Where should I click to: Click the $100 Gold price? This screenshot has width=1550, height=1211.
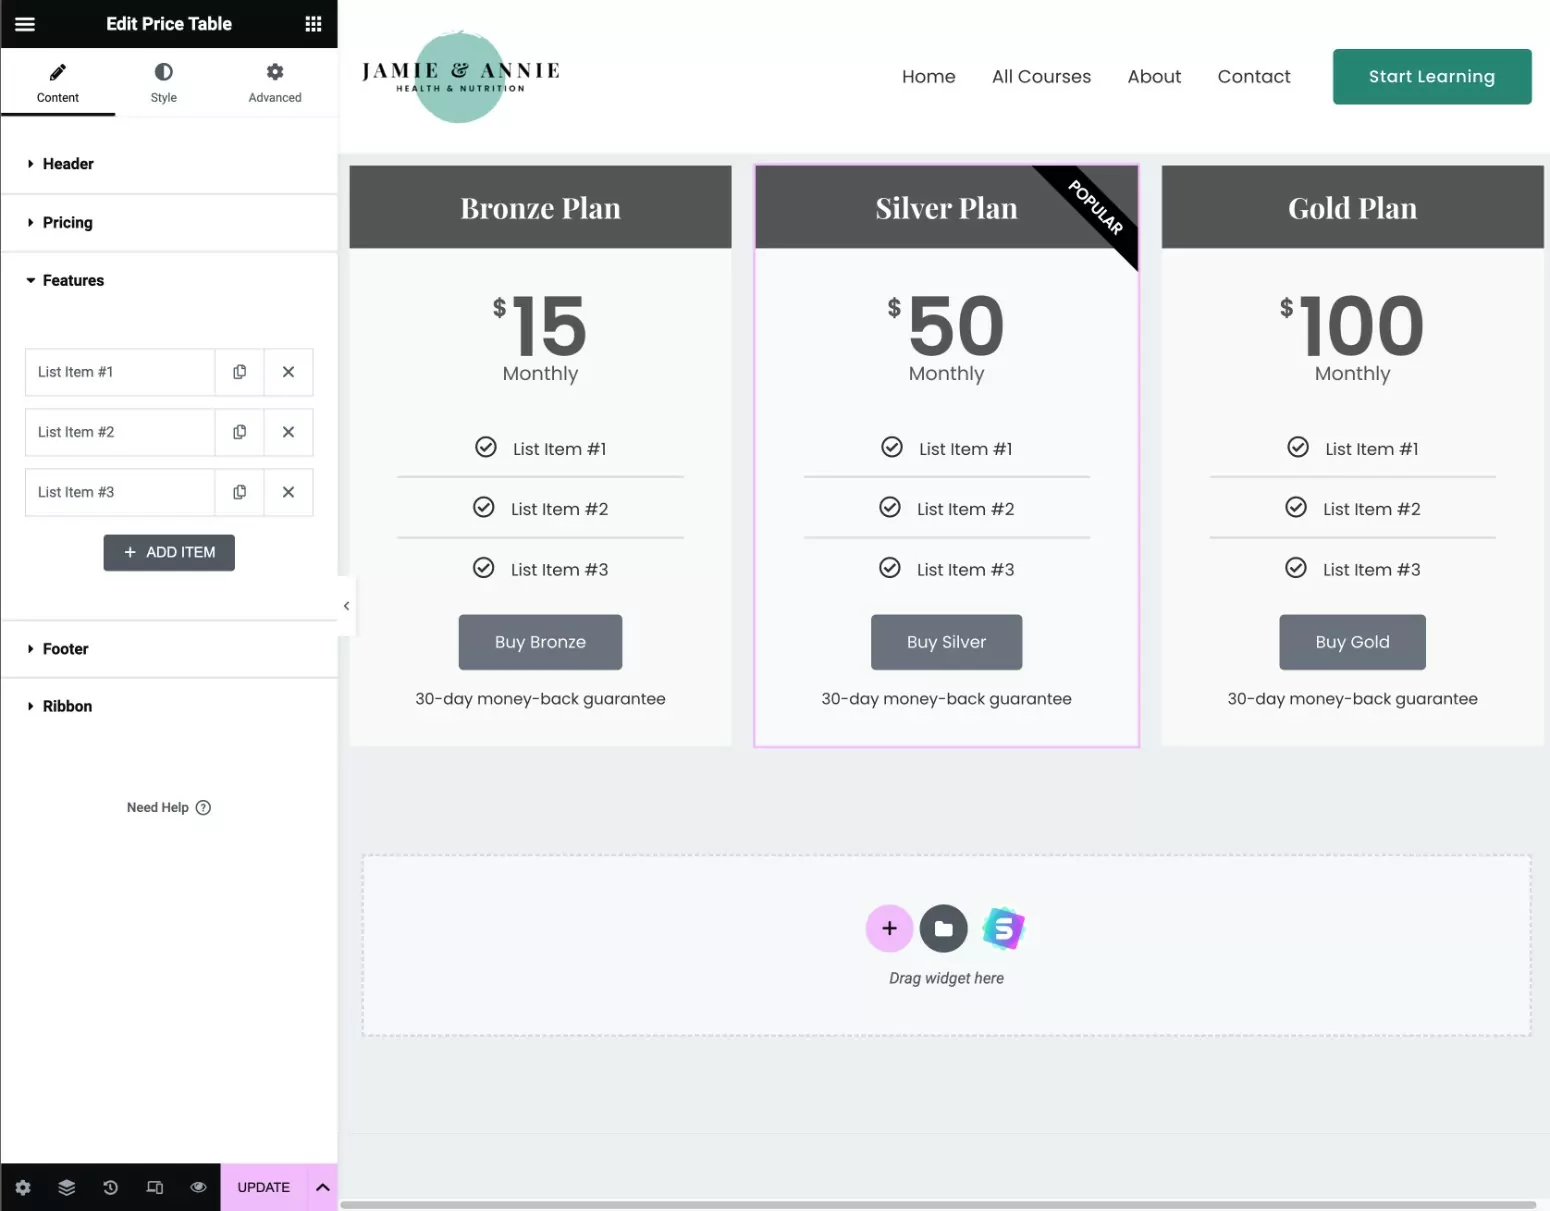[x=1352, y=326]
